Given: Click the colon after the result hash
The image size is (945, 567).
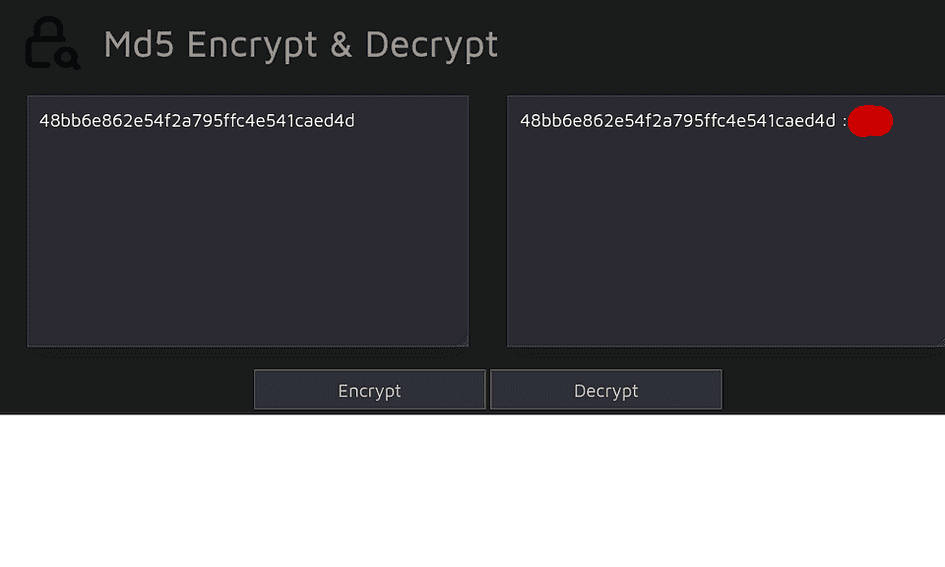Looking at the screenshot, I should (x=844, y=122).
